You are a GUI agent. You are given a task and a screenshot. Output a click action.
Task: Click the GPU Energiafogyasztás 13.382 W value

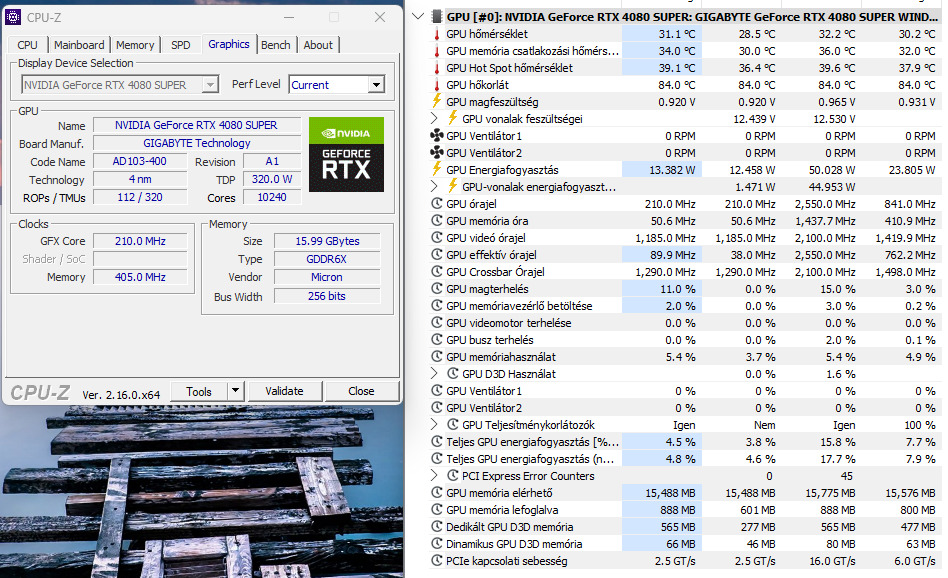click(672, 170)
